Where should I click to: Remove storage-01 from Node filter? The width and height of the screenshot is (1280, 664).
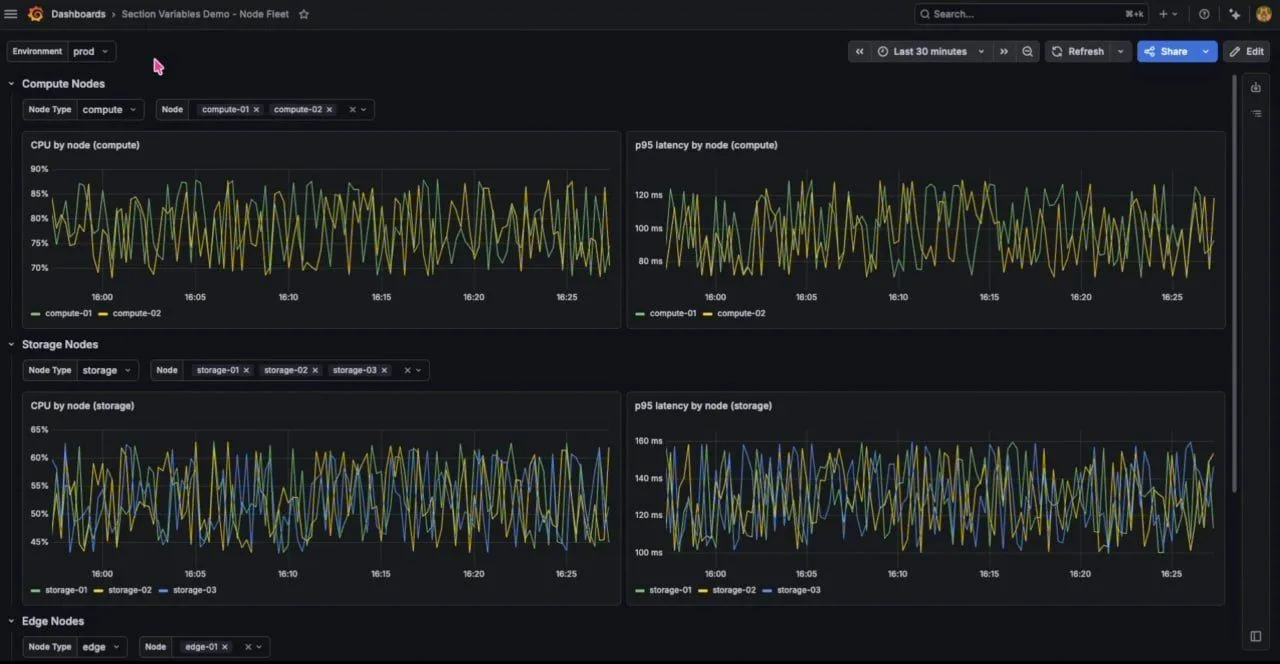point(246,370)
